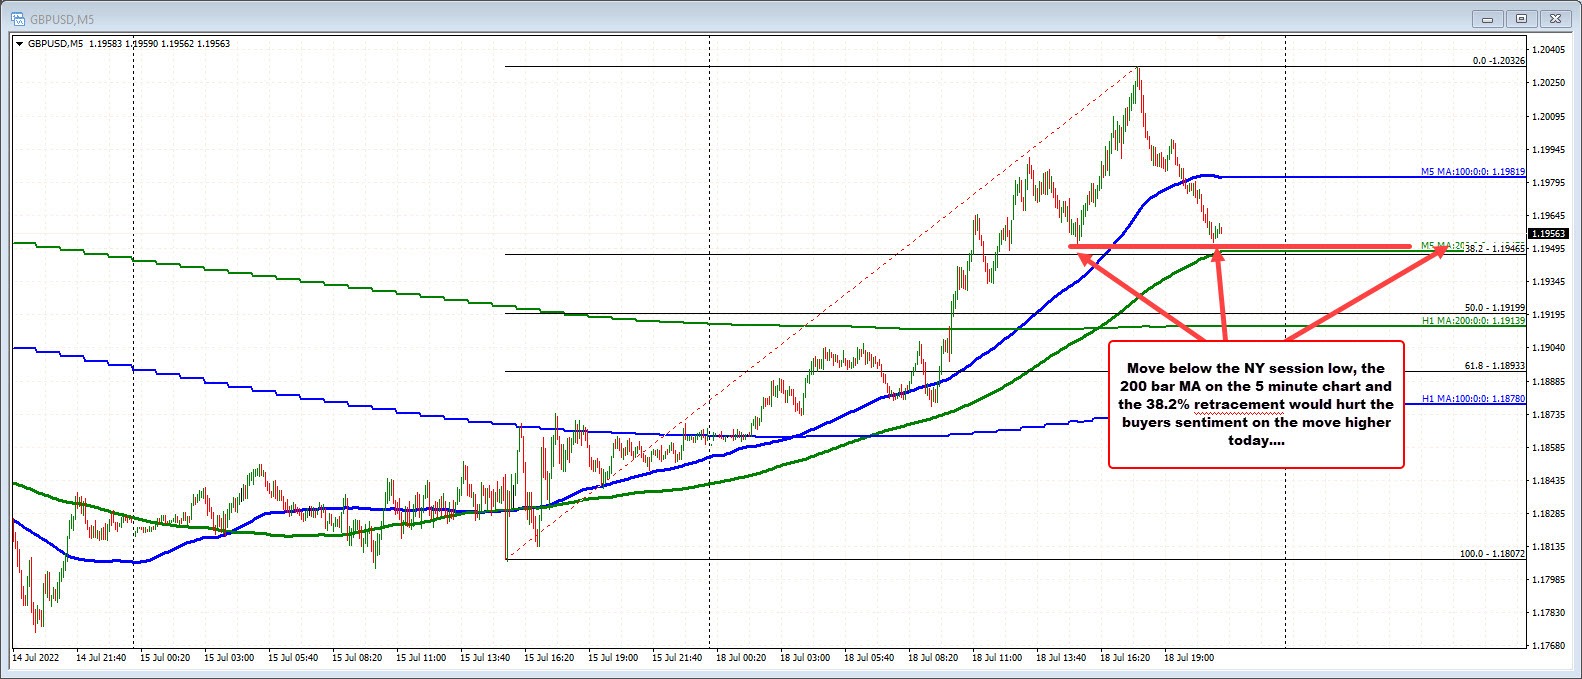The width and height of the screenshot is (1582, 679).
Task: Click the Fibonacci label '61.8 - 1.18933'
Action: (1495, 366)
